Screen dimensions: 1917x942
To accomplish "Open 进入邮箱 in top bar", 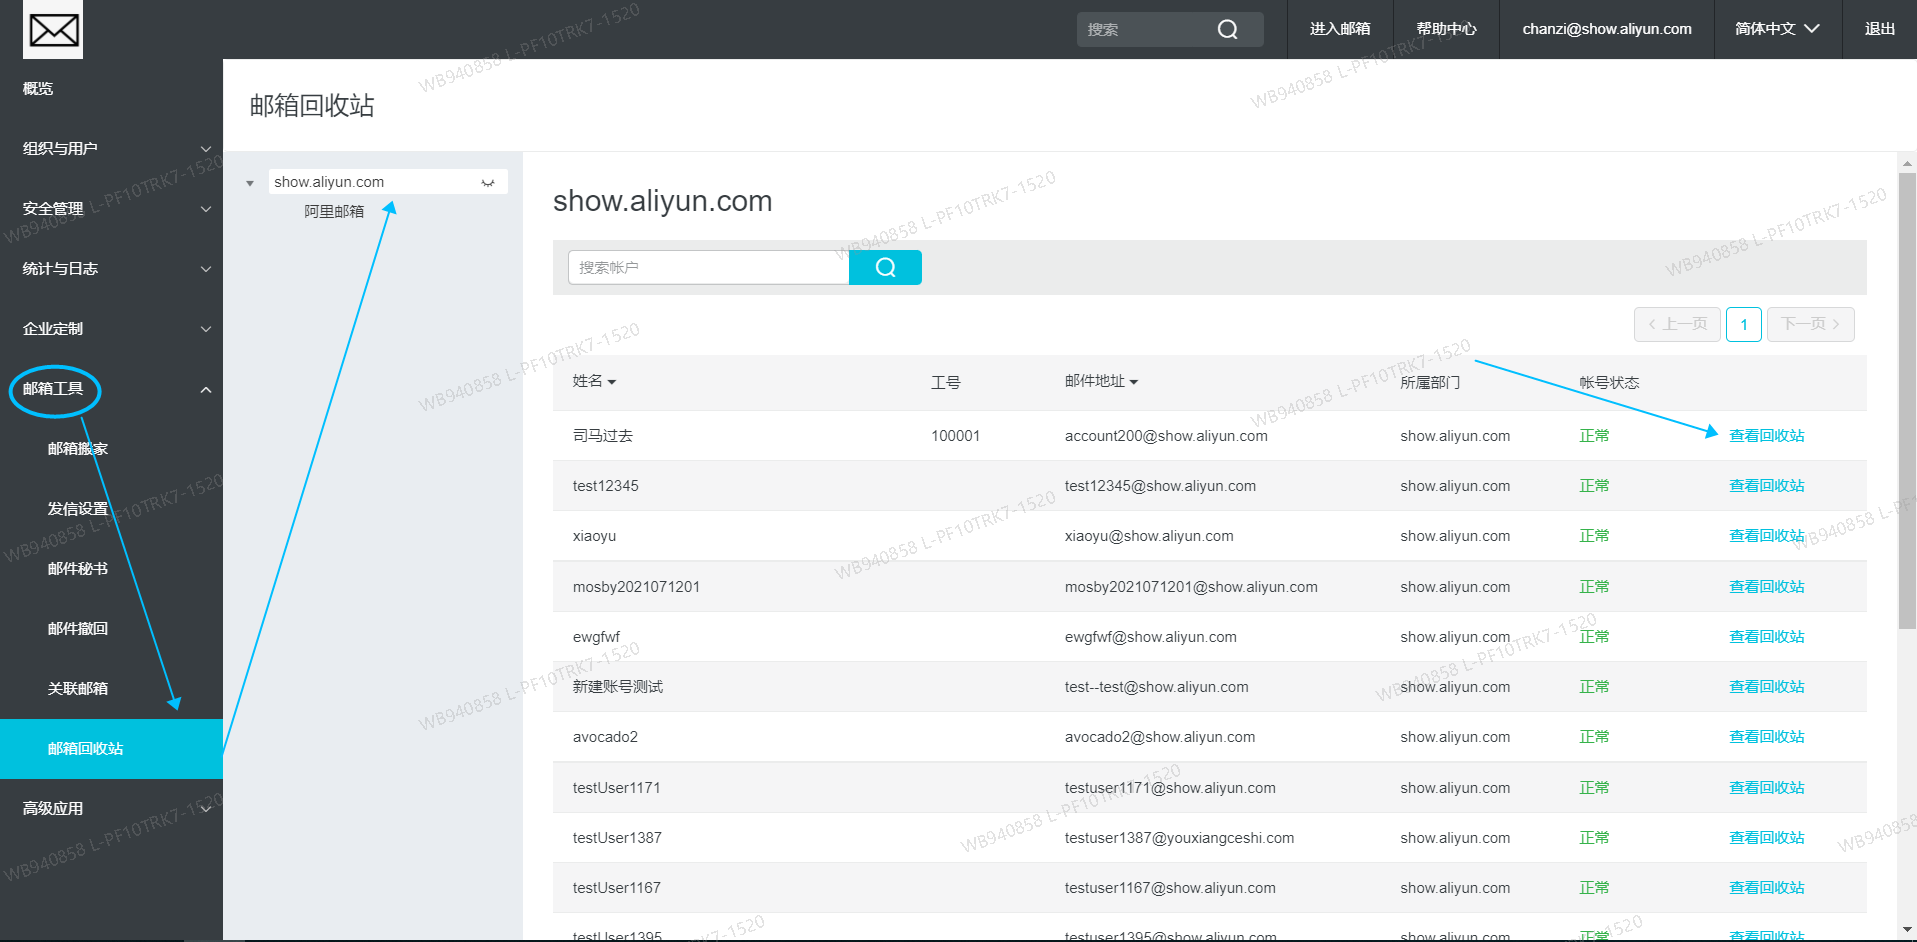I will (1340, 29).
